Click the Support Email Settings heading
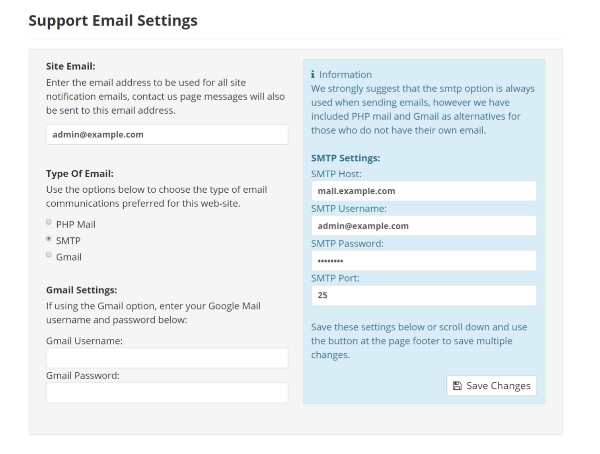Image resolution: width=600 pixels, height=454 pixels. (113, 20)
